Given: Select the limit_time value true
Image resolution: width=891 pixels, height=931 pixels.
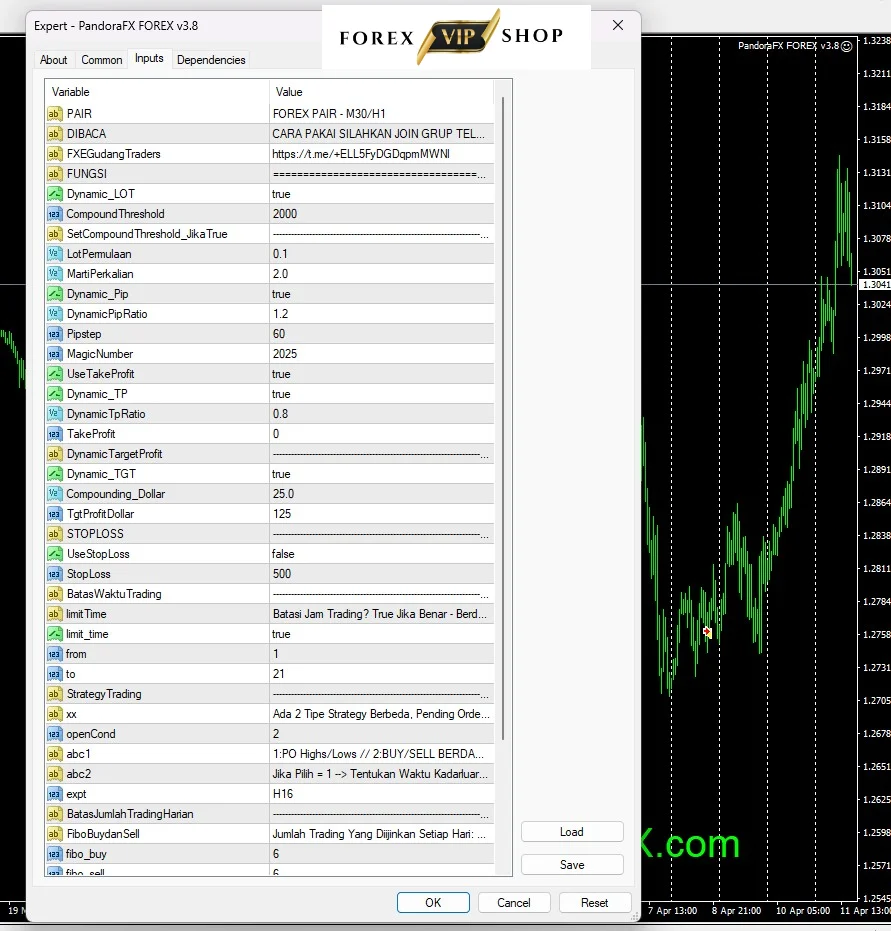Looking at the screenshot, I should 382,634.
